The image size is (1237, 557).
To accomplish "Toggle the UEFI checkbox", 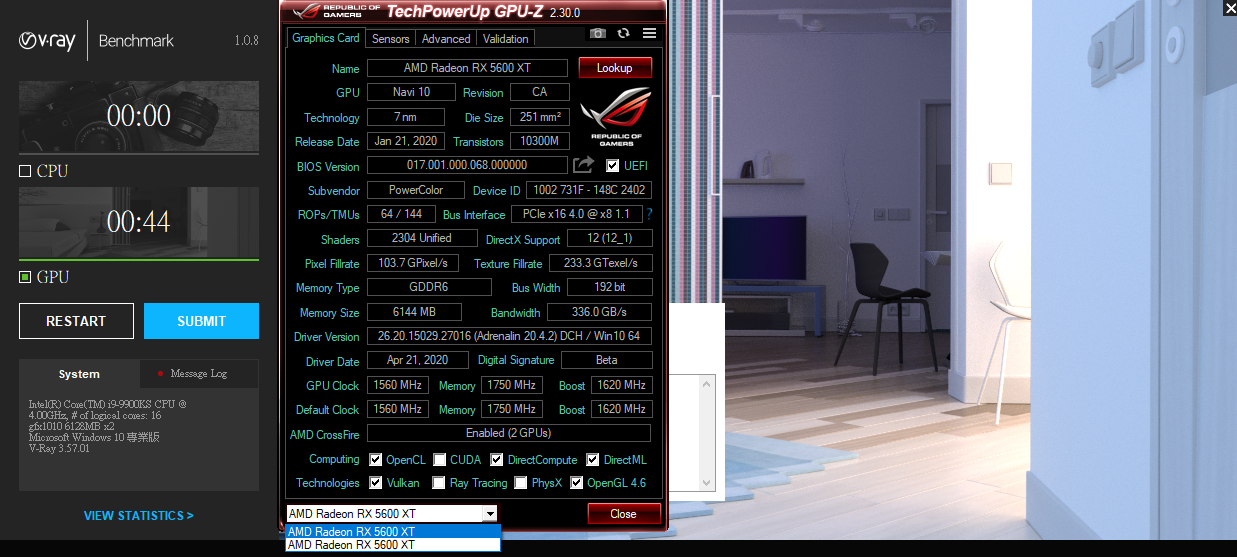I will pos(613,165).
